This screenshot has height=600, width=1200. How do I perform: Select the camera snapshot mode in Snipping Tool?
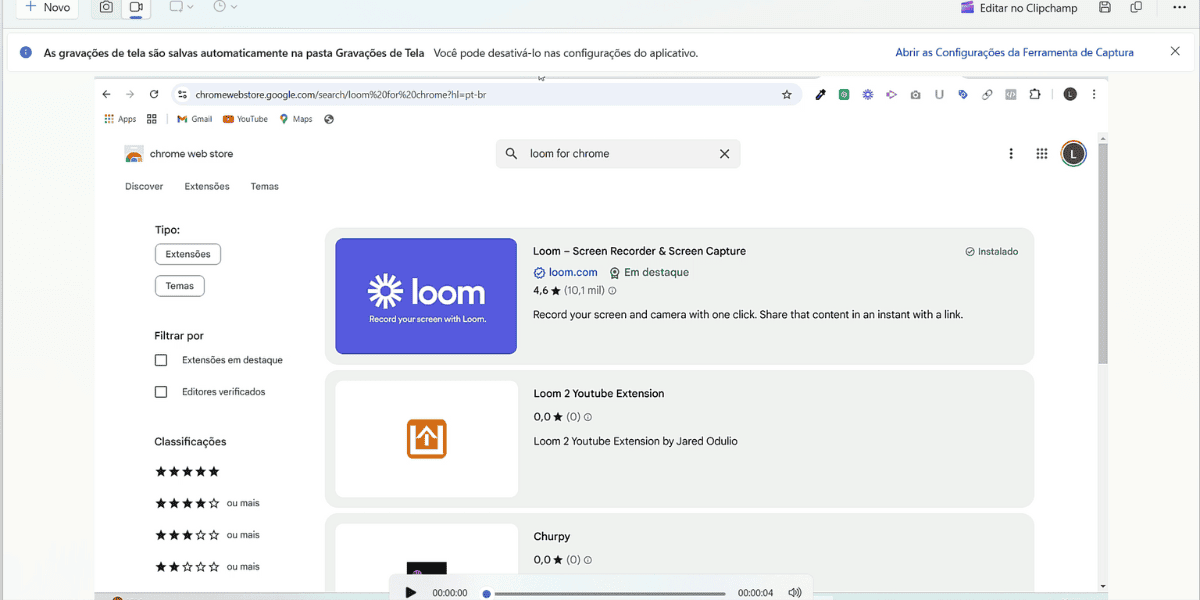coord(105,8)
